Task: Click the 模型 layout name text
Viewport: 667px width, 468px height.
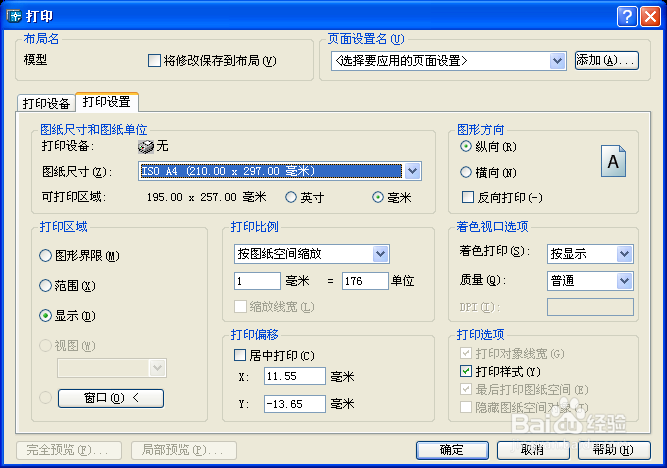Action: (35, 60)
